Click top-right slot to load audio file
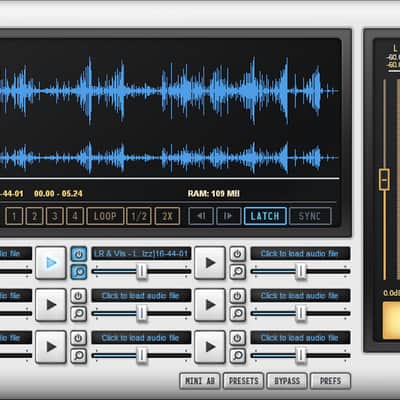Viewport: 400px width, 400px height. coord(300,254)
